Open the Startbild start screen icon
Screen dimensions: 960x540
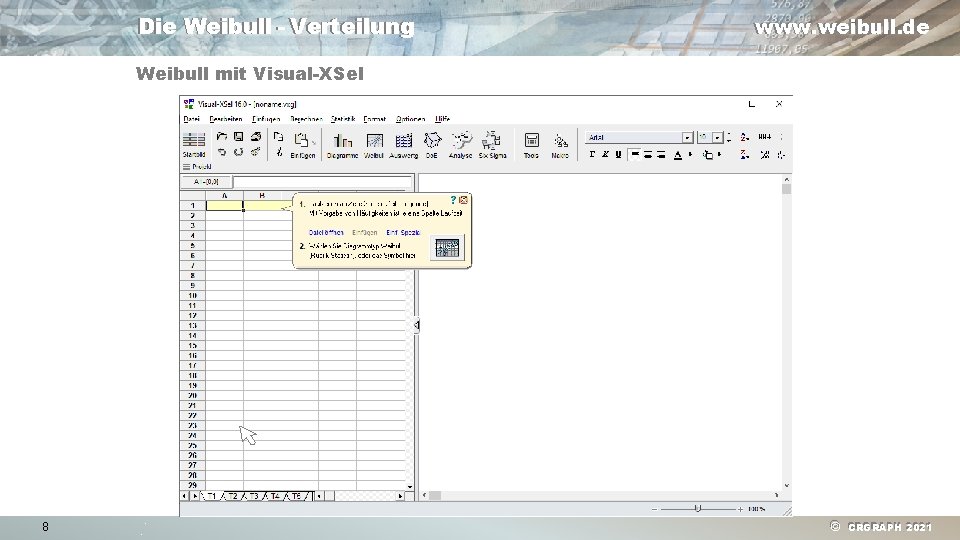(x=194, y=144)
